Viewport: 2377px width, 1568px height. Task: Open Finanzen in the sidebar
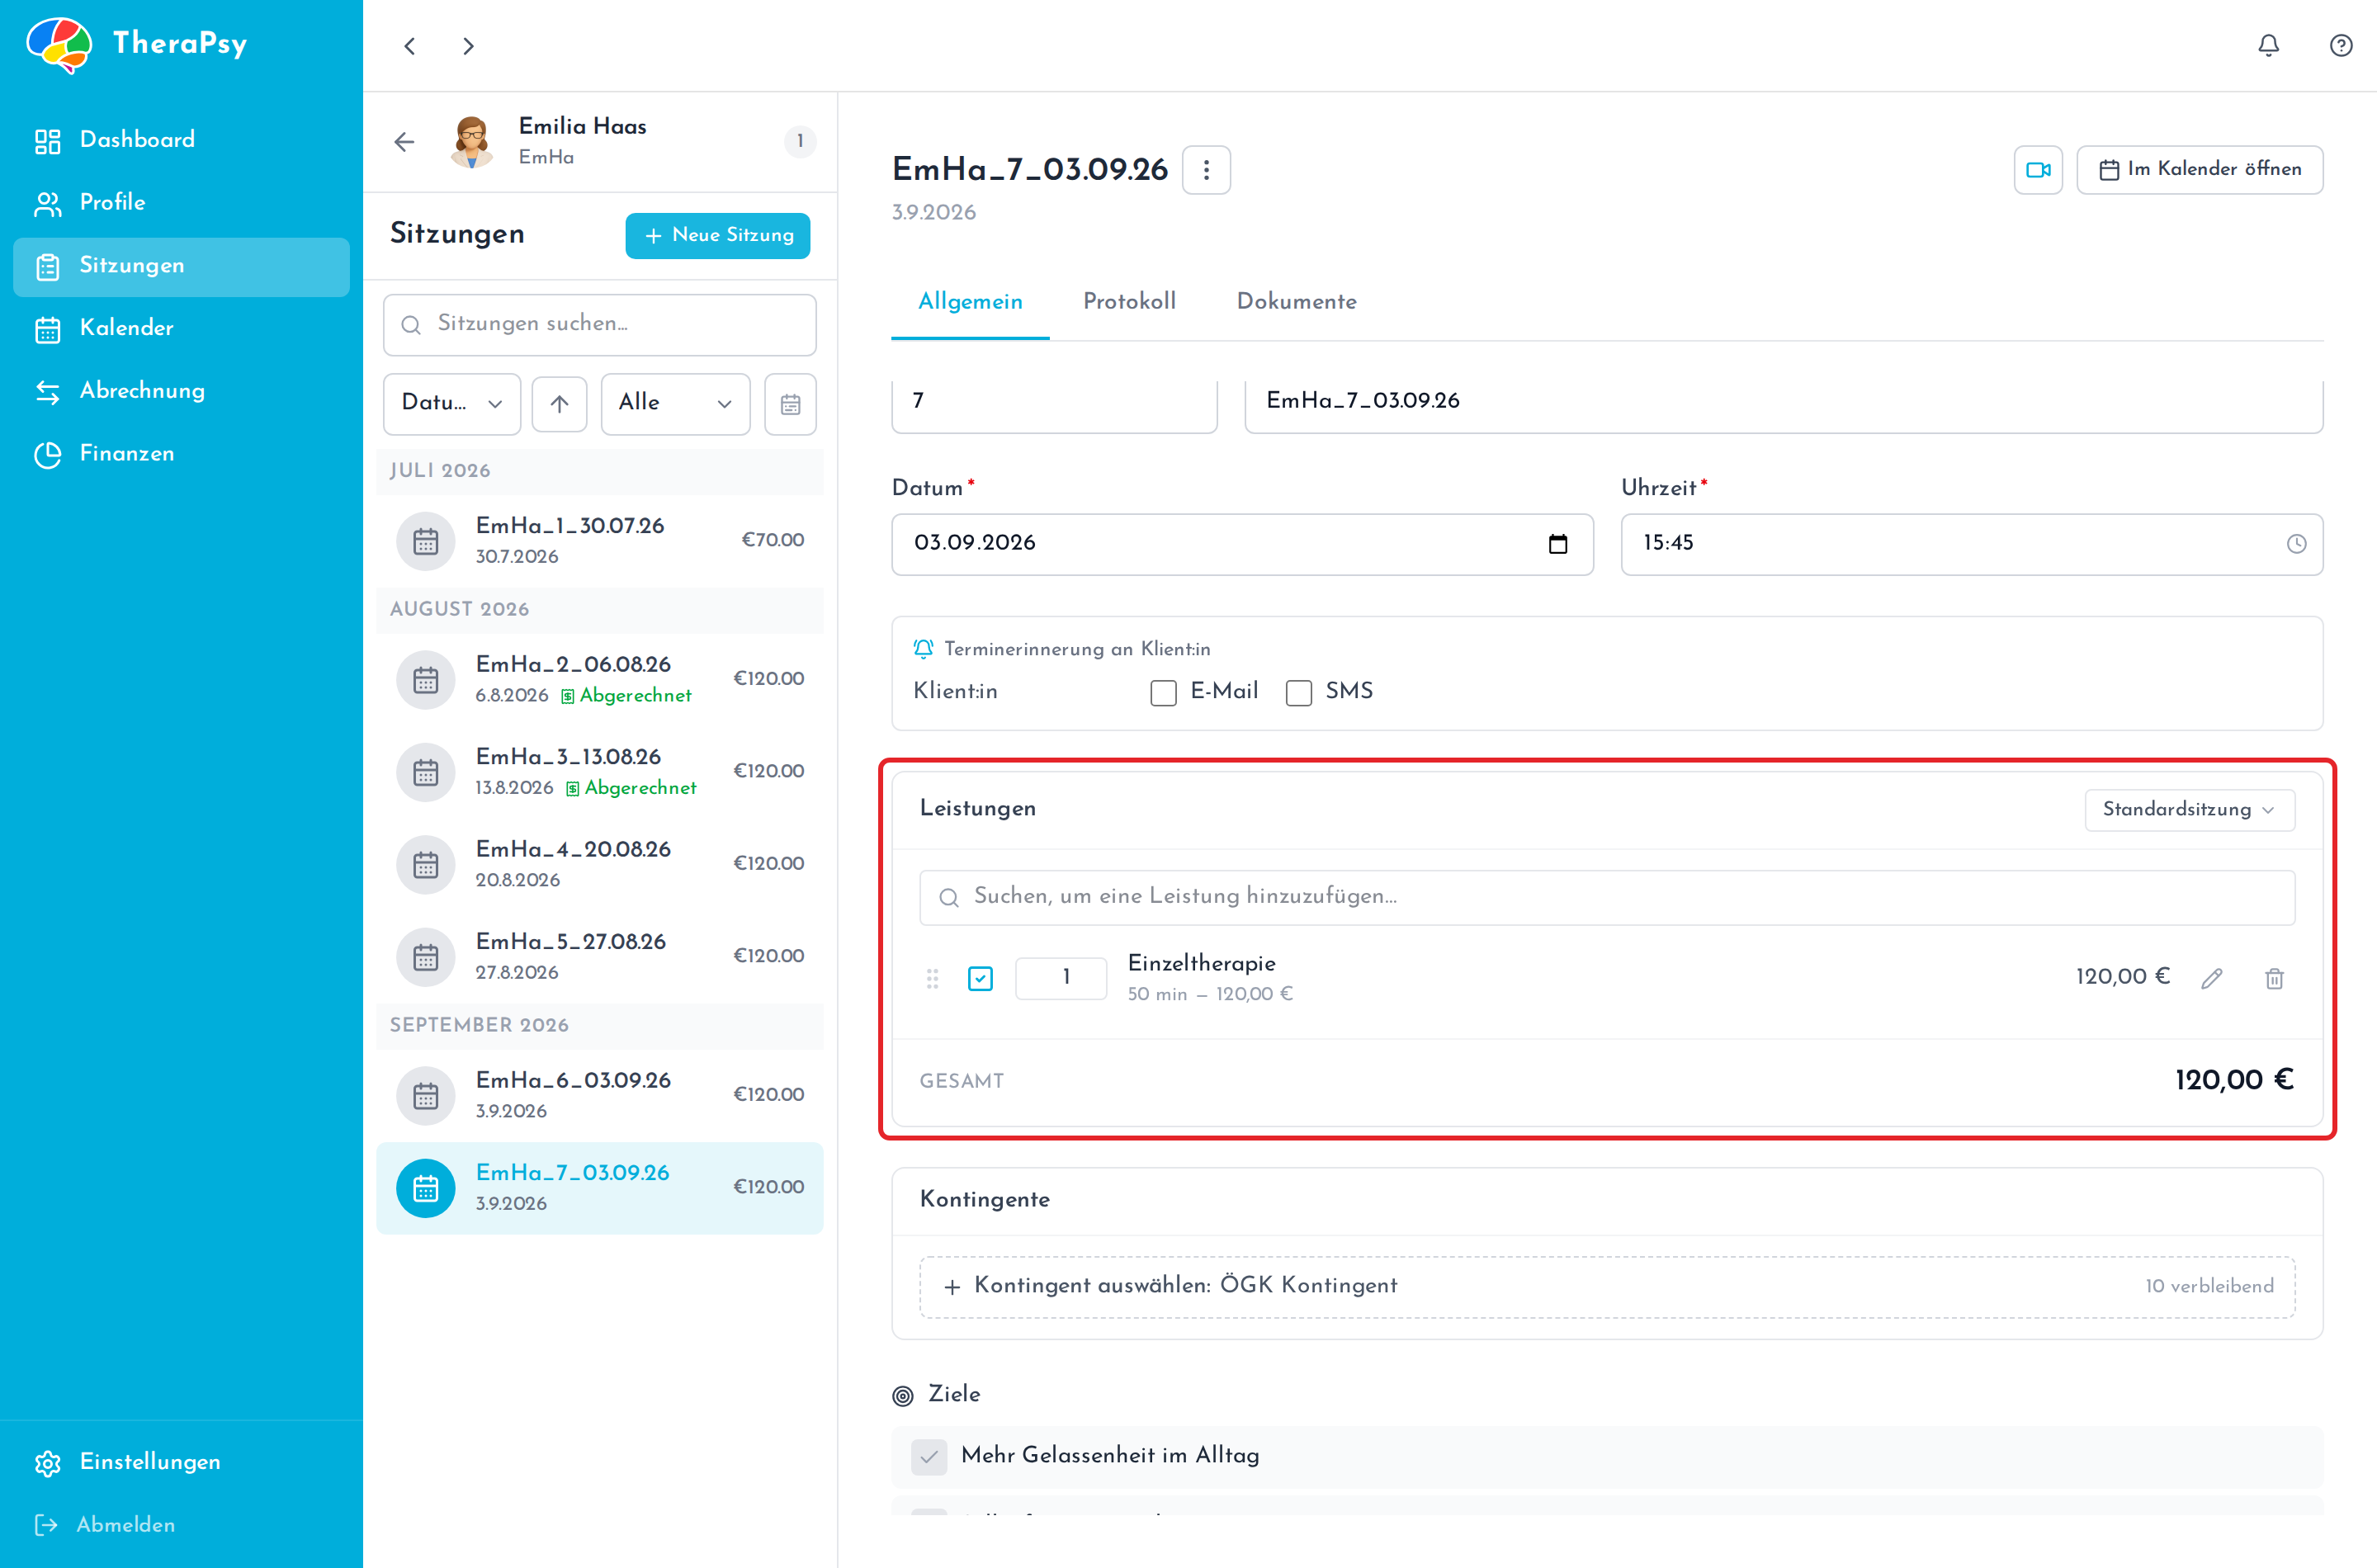[x=181, y=454]
